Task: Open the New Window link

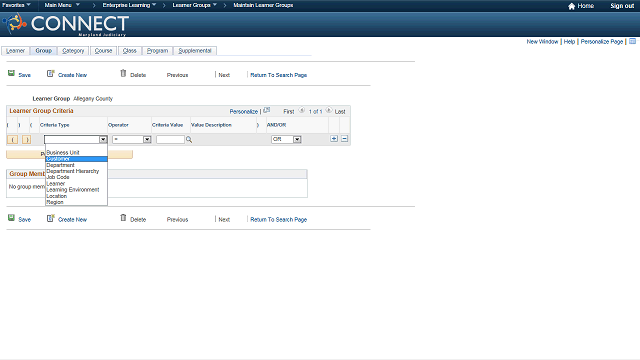Action: 542,42
